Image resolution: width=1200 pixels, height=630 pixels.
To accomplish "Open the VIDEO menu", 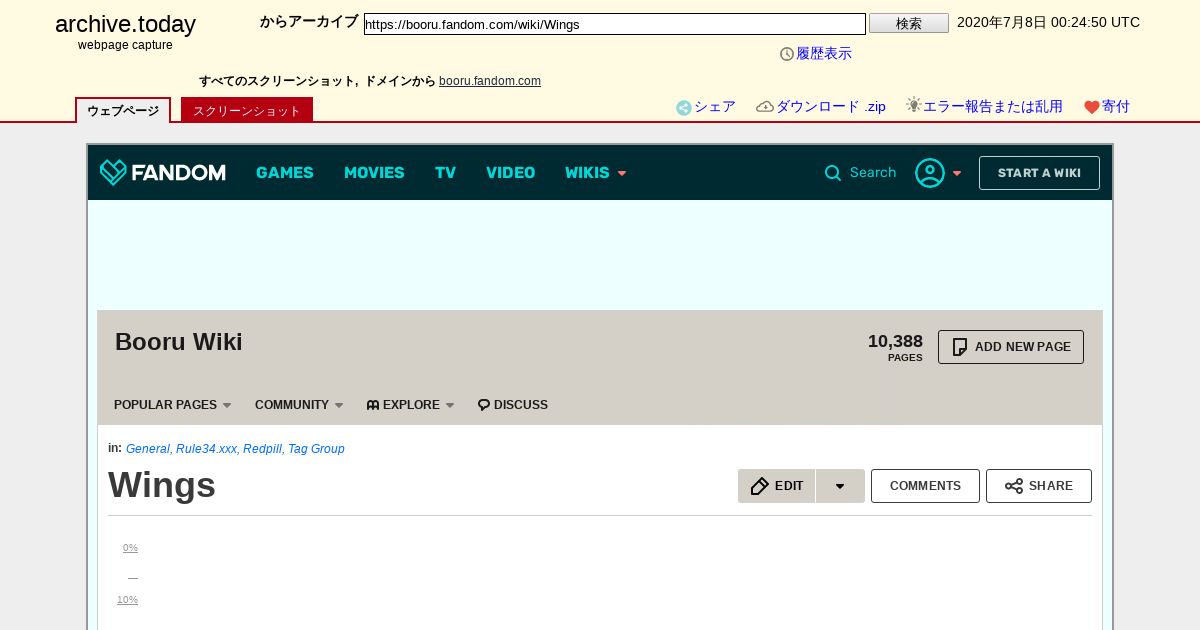I will (510, 173).
